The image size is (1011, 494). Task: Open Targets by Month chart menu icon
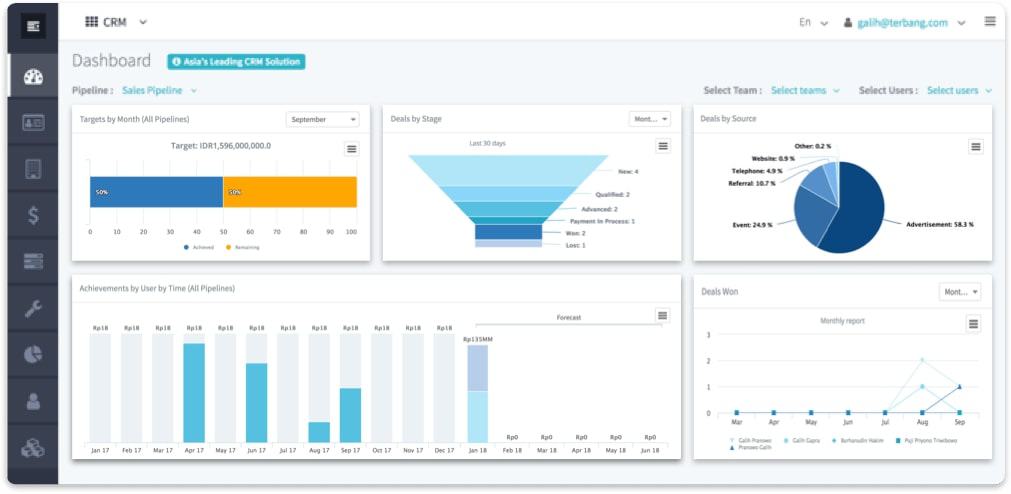[x=351, y=149]
